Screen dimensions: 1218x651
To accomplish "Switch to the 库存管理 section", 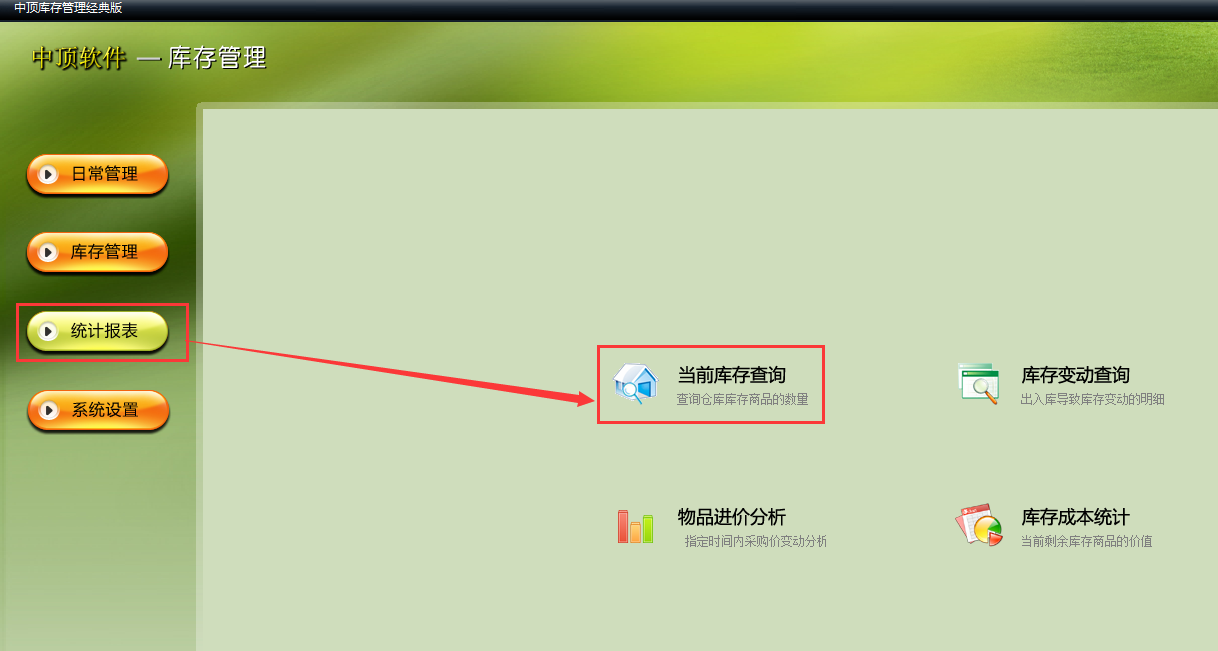I will pyautogui.click(x=97, y=253).
